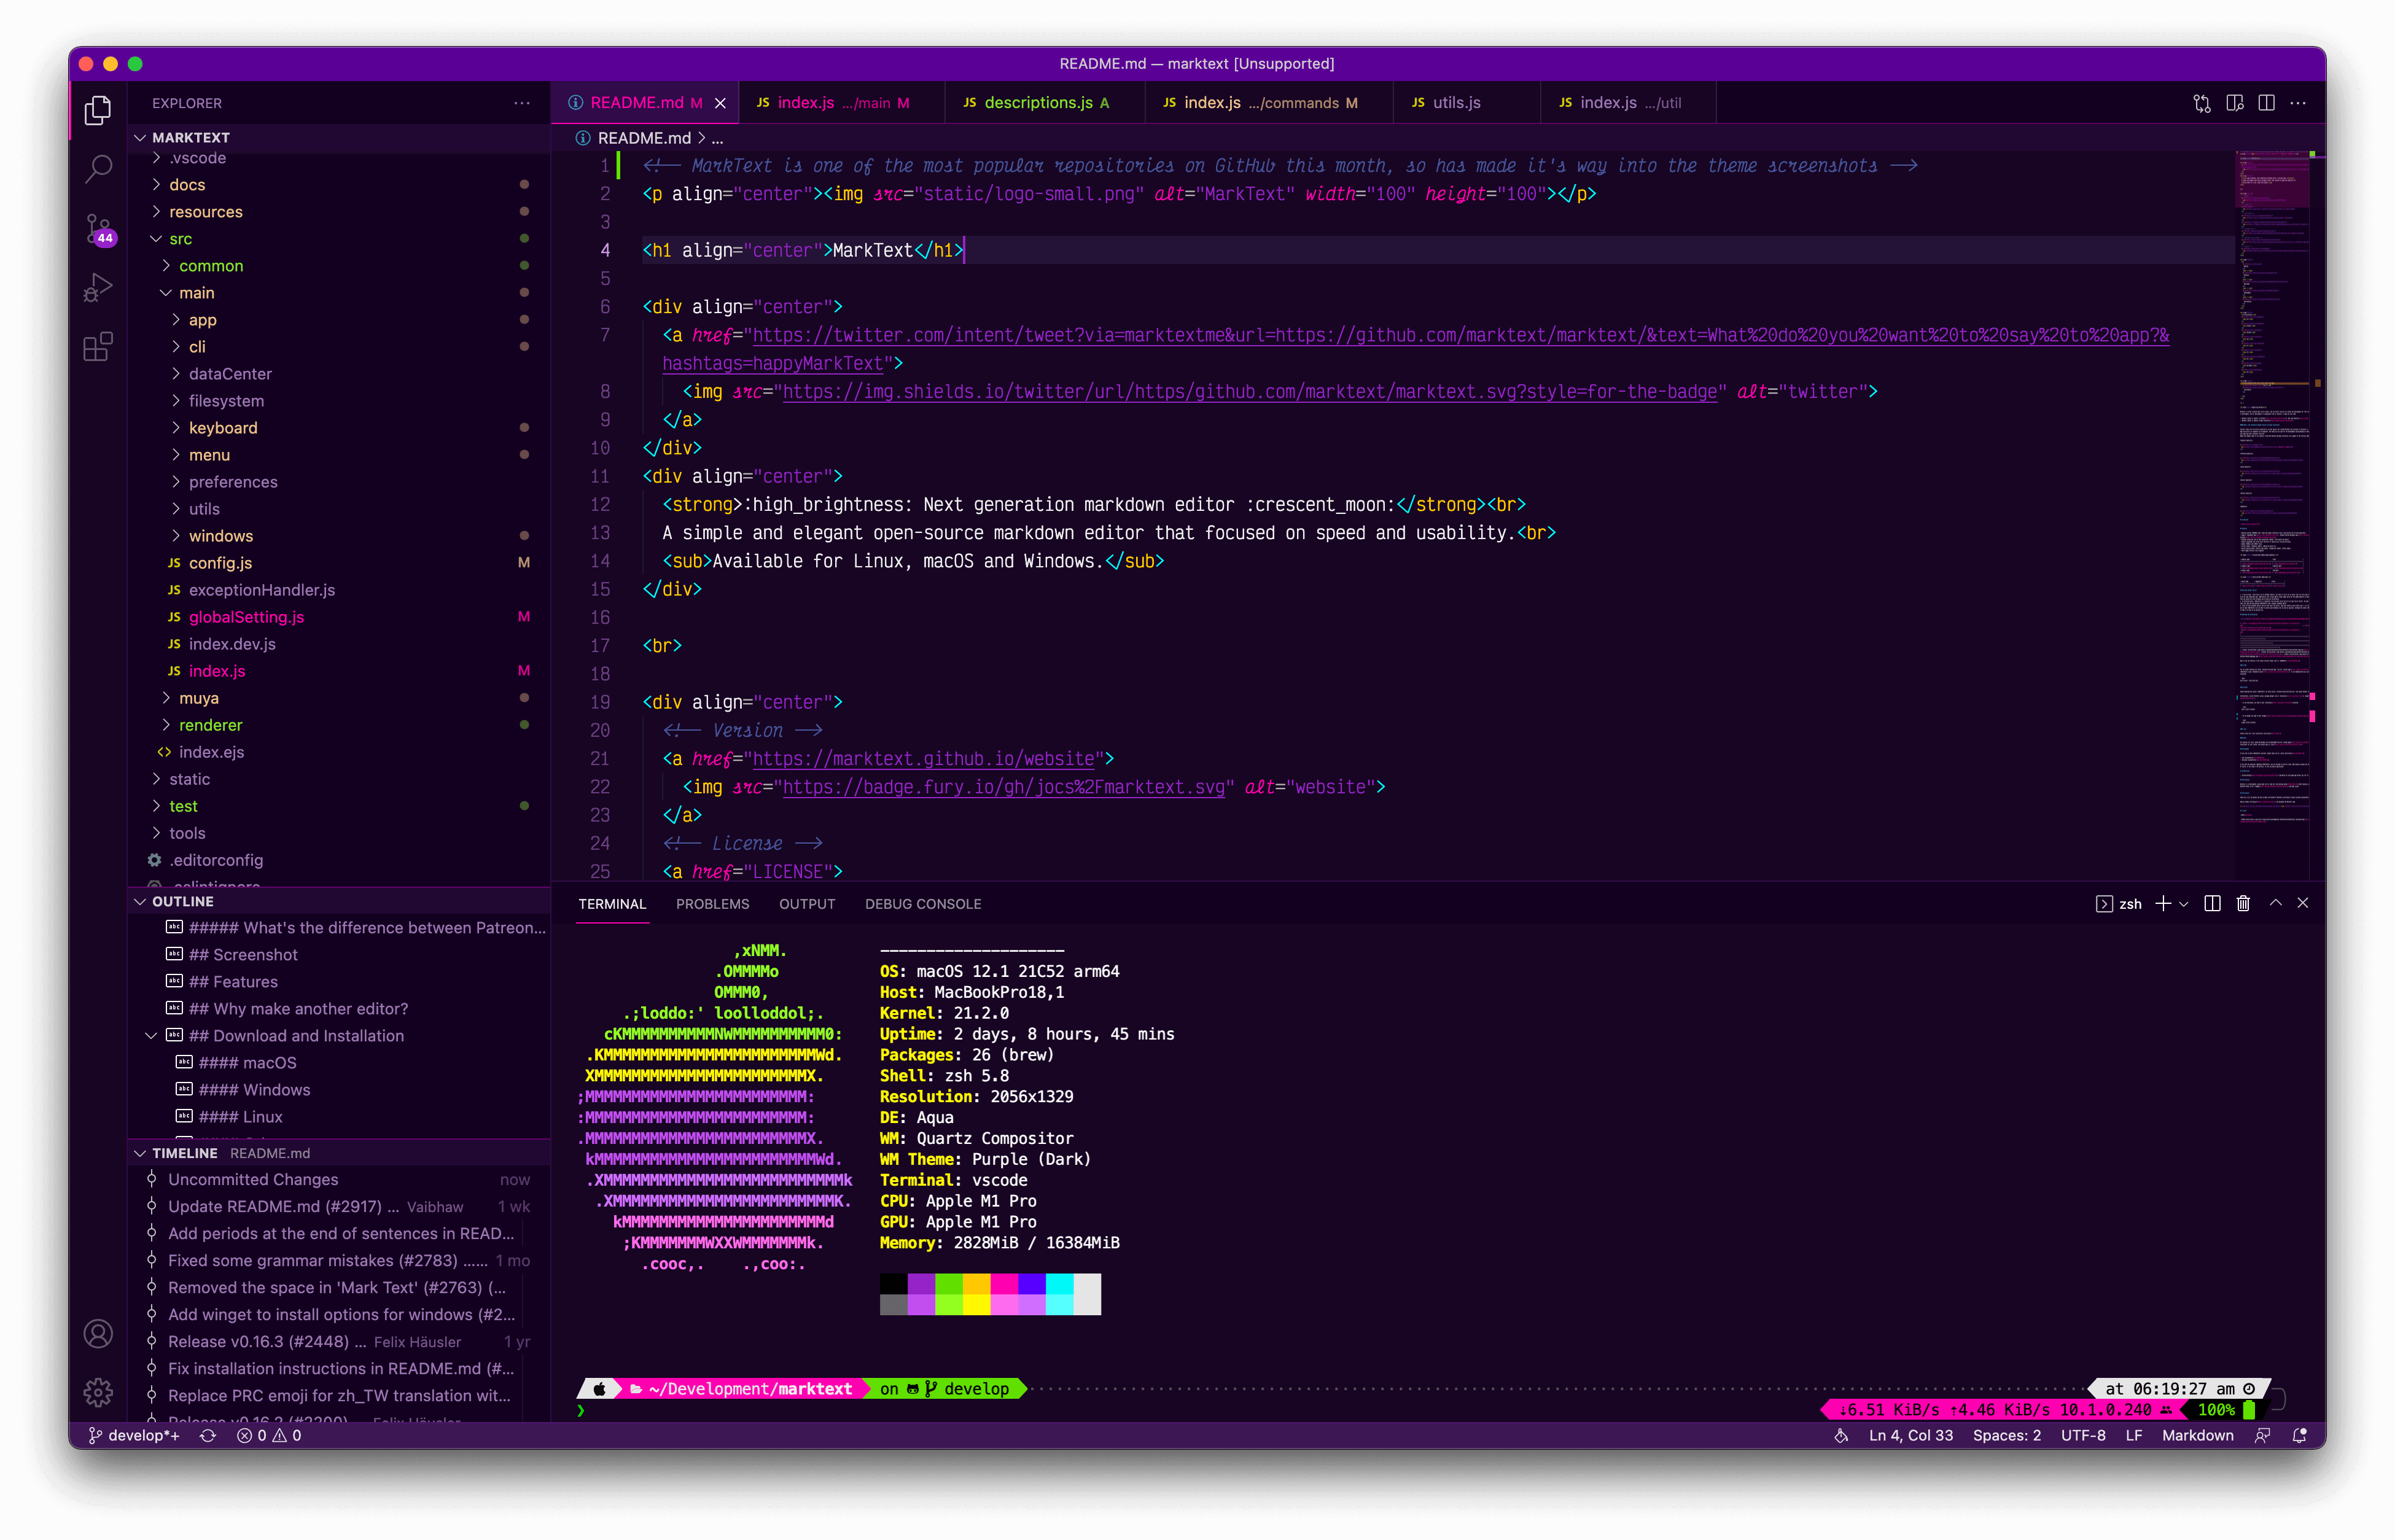Collapse the main folder in explorer
Screen dimensions: 2395x1540
click(x=196, y=293)
